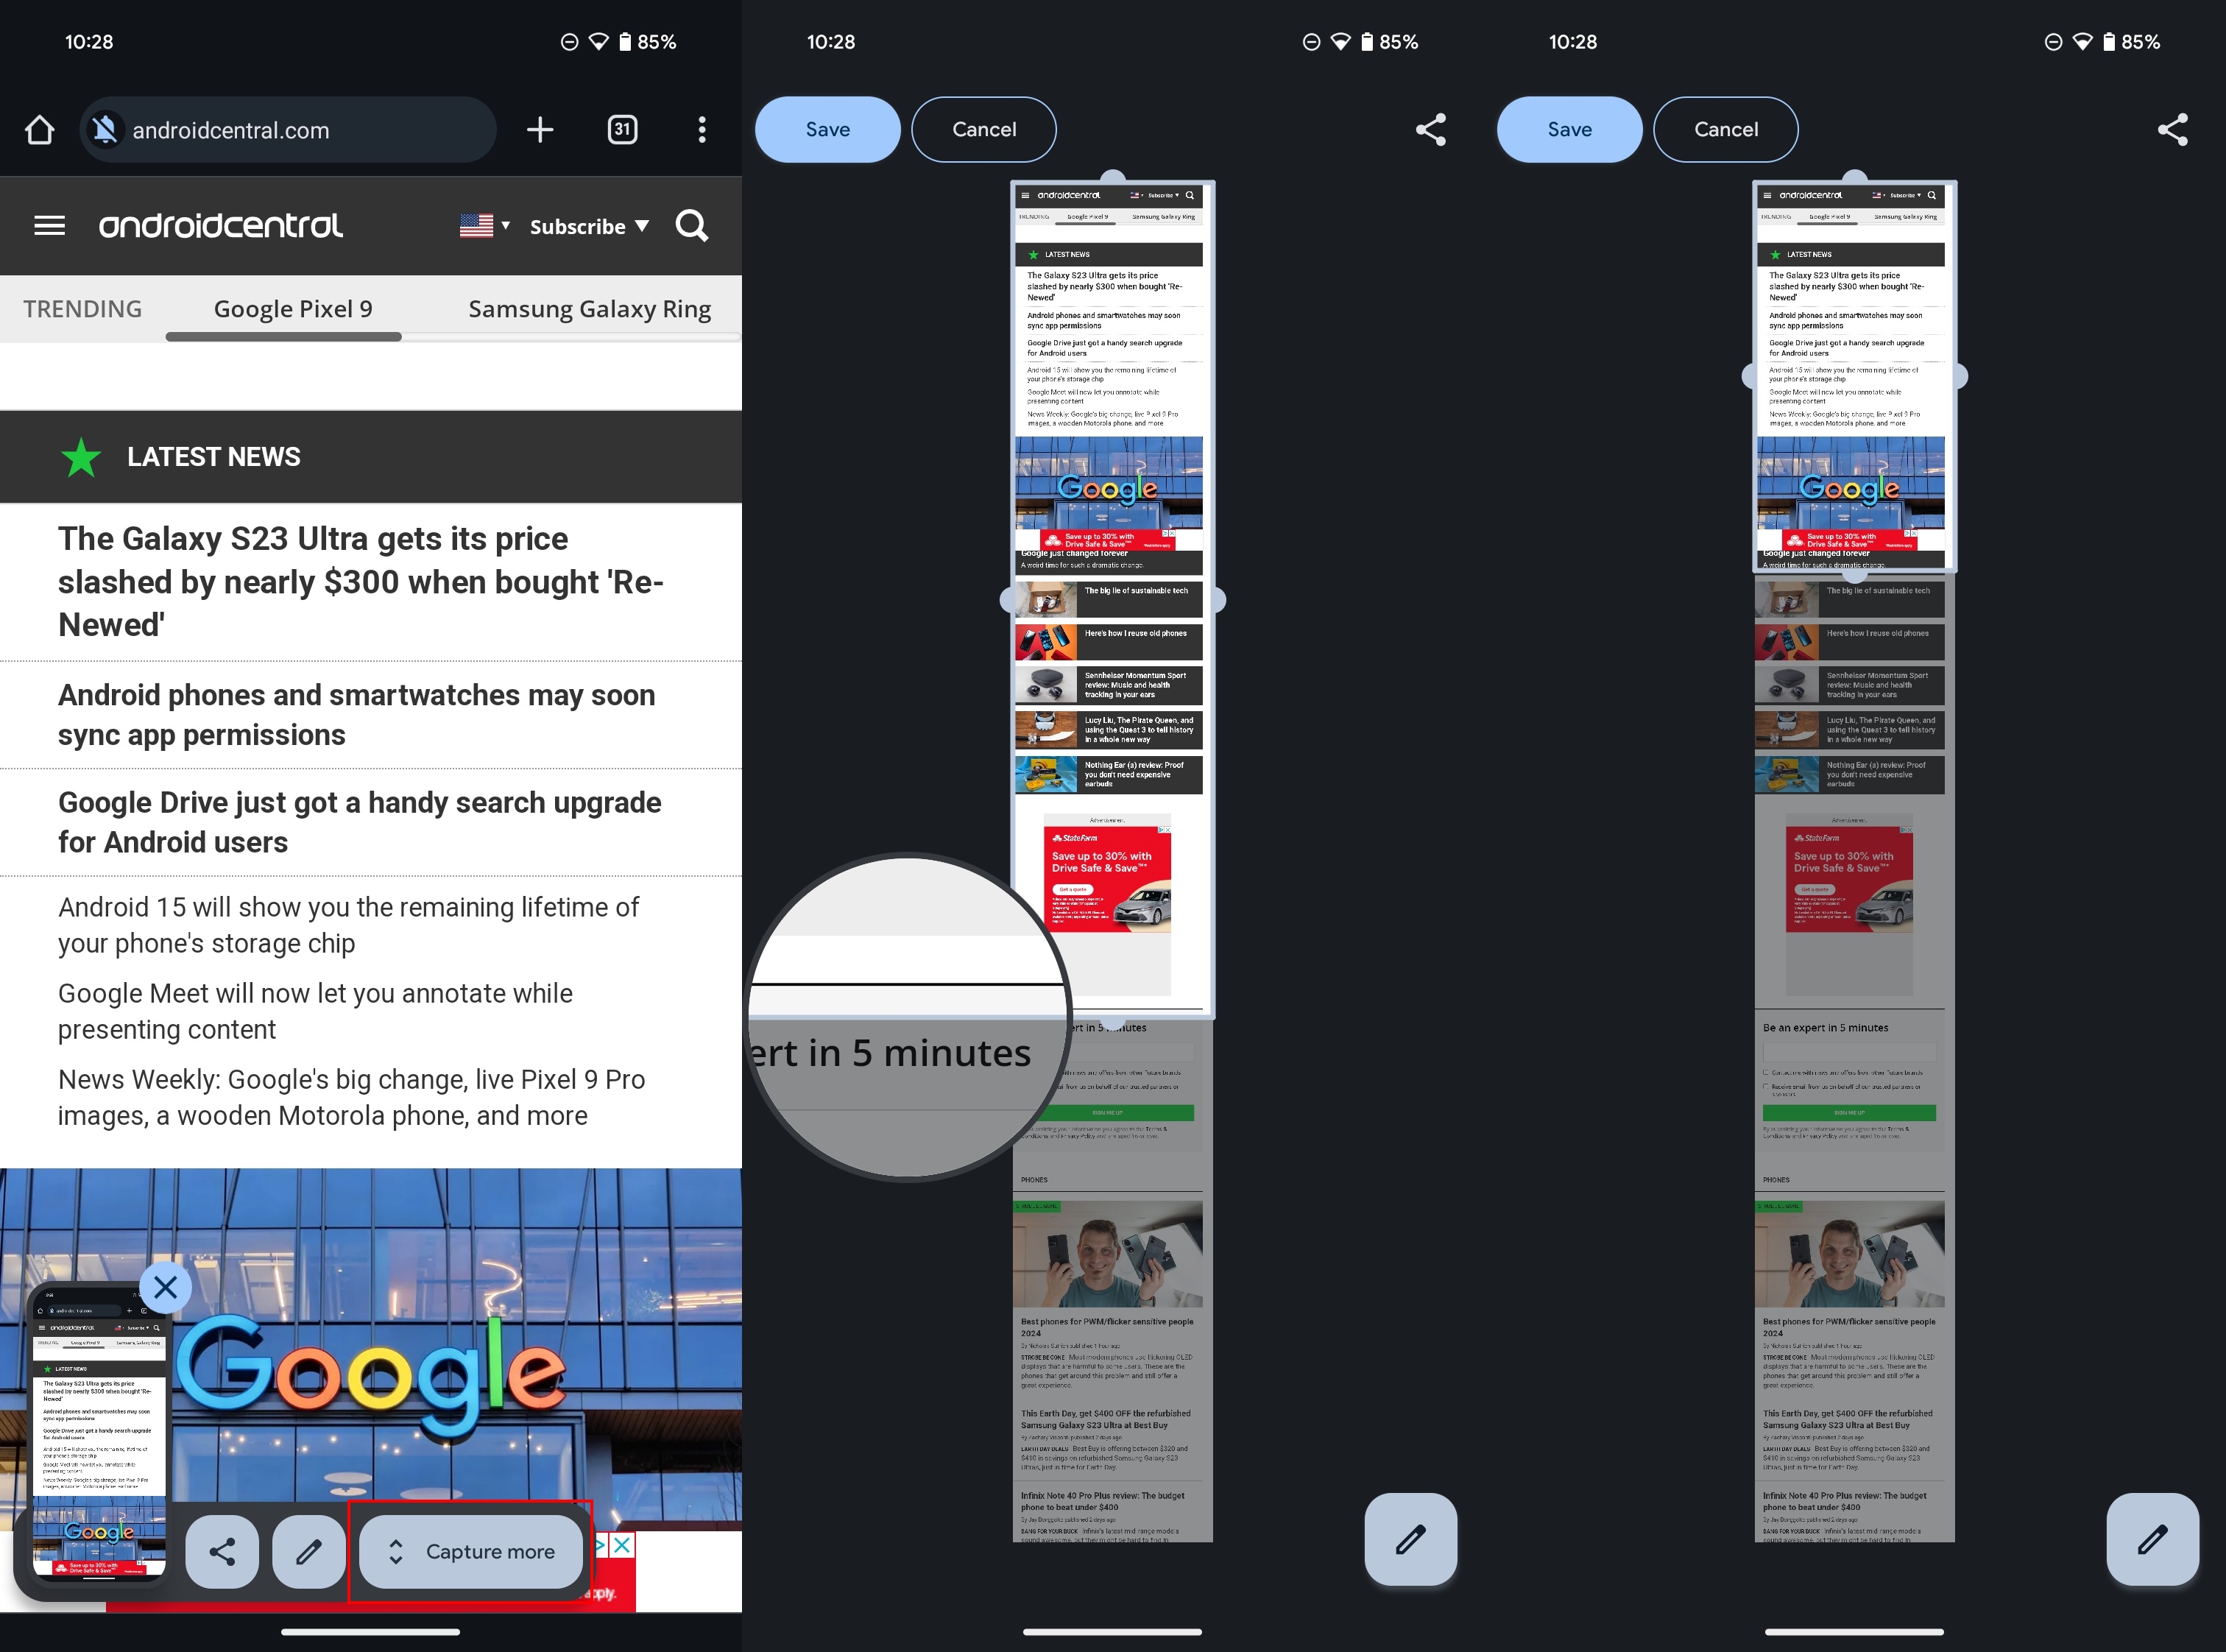Click the Save button in screenshot editor
The width and height of the screenshot is (2226, 1652).
(827, 127)
